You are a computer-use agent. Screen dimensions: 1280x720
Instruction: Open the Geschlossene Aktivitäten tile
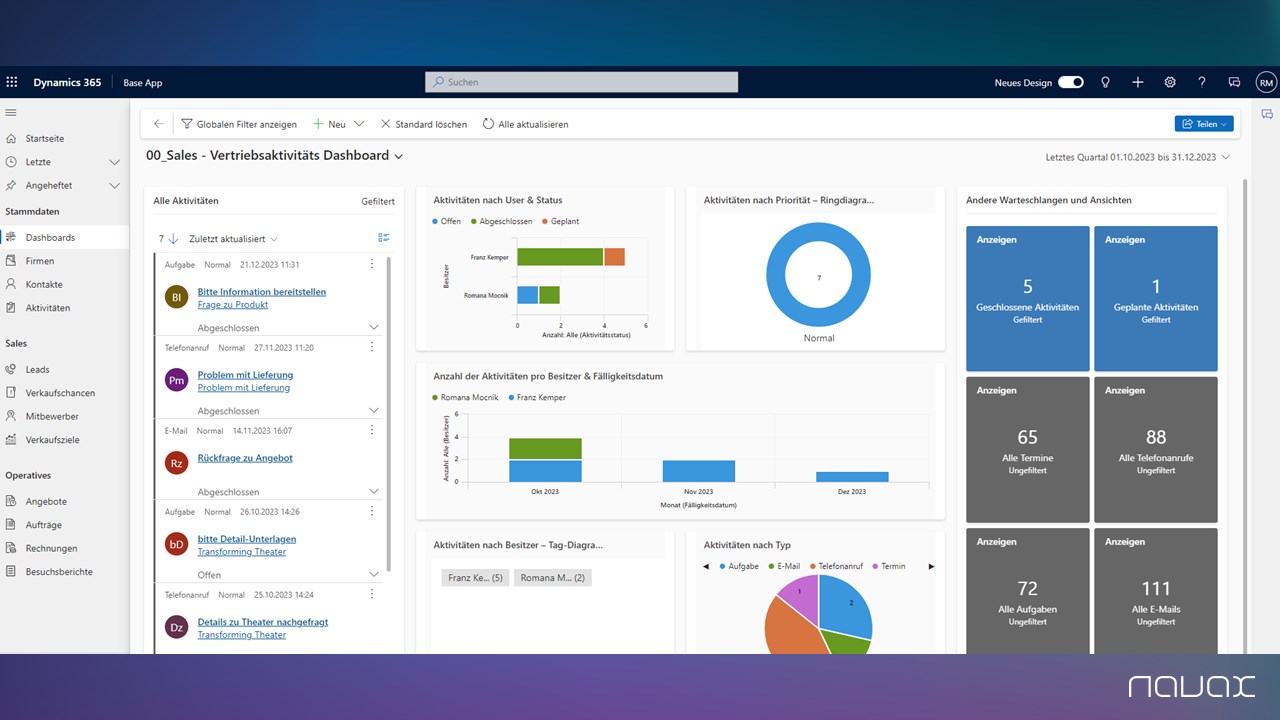pyautogui.click(x=1028, y=298)
